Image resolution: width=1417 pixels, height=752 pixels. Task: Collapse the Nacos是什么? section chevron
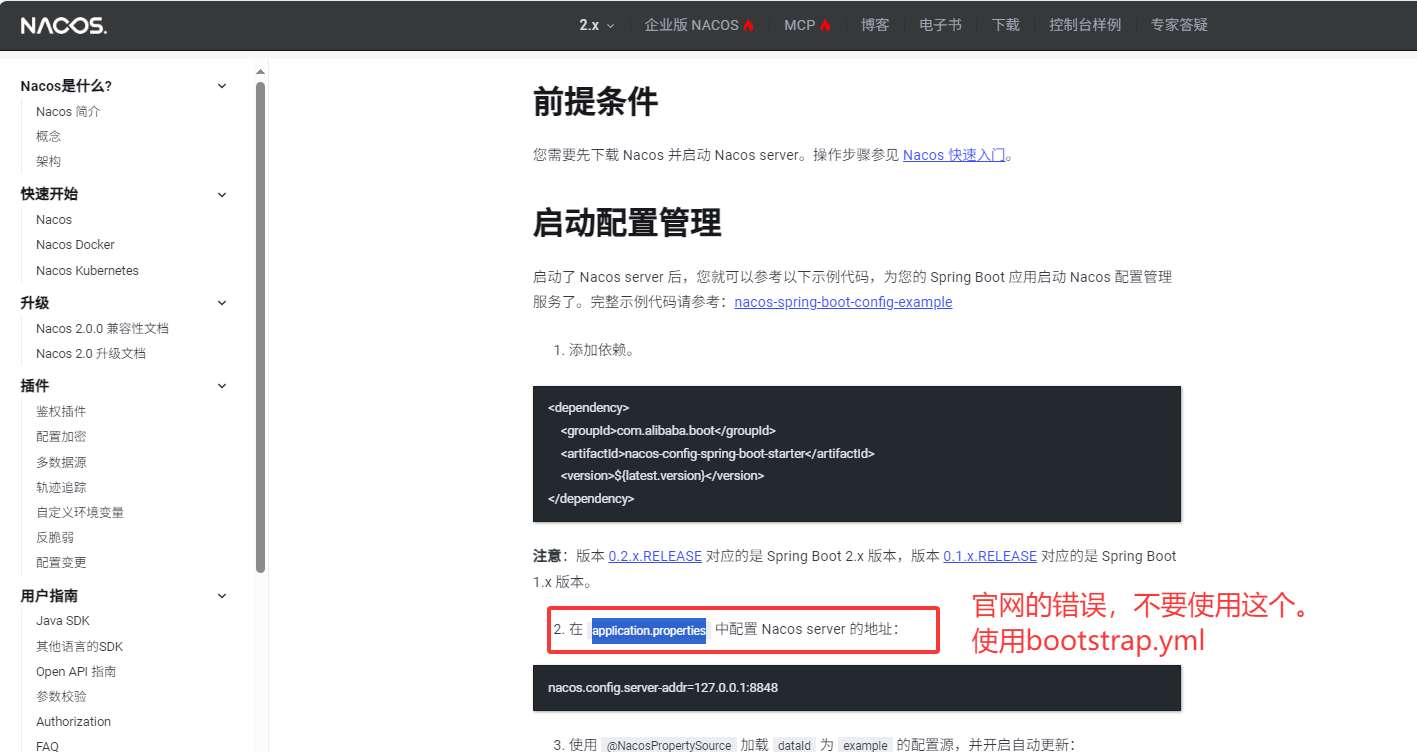(222, 86)
